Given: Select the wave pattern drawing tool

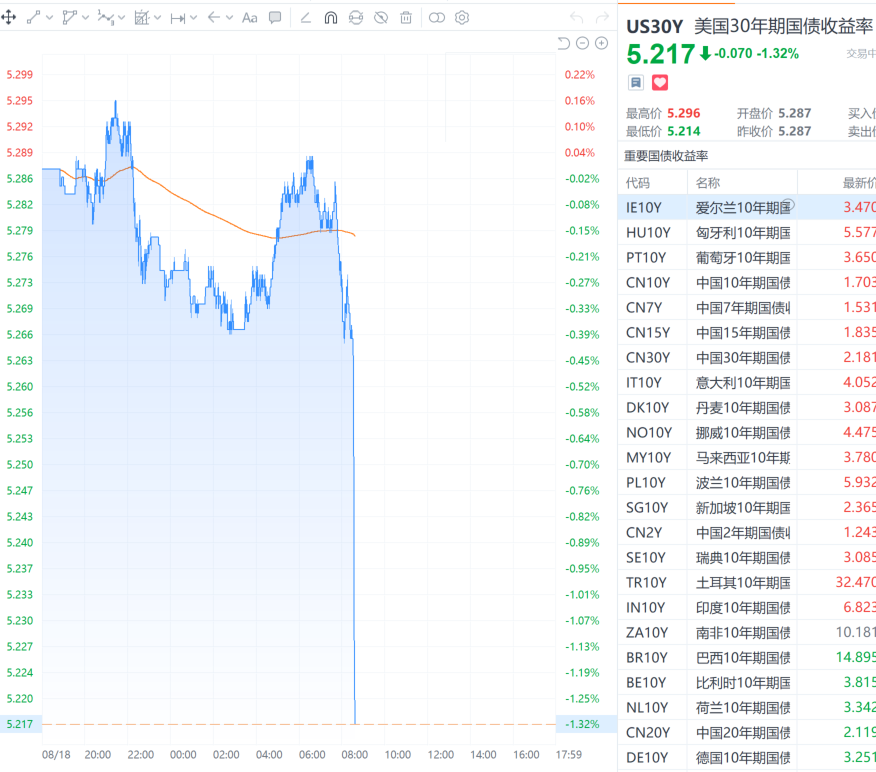Looking at the screenshot, I should (x=105, y=18).
